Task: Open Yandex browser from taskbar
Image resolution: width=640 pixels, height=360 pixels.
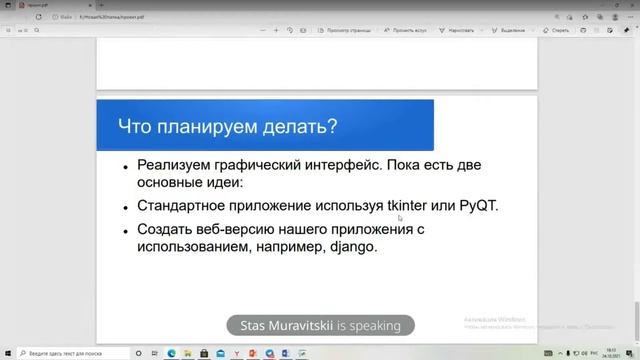Action: tap(237, 353)
